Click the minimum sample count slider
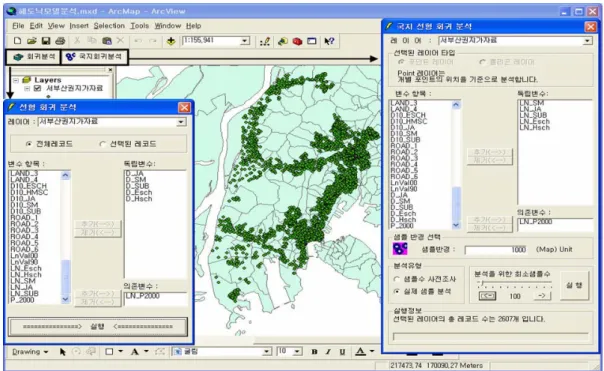Image resolution: width=604 pixels, height=371 pixels. click(514, 284)
